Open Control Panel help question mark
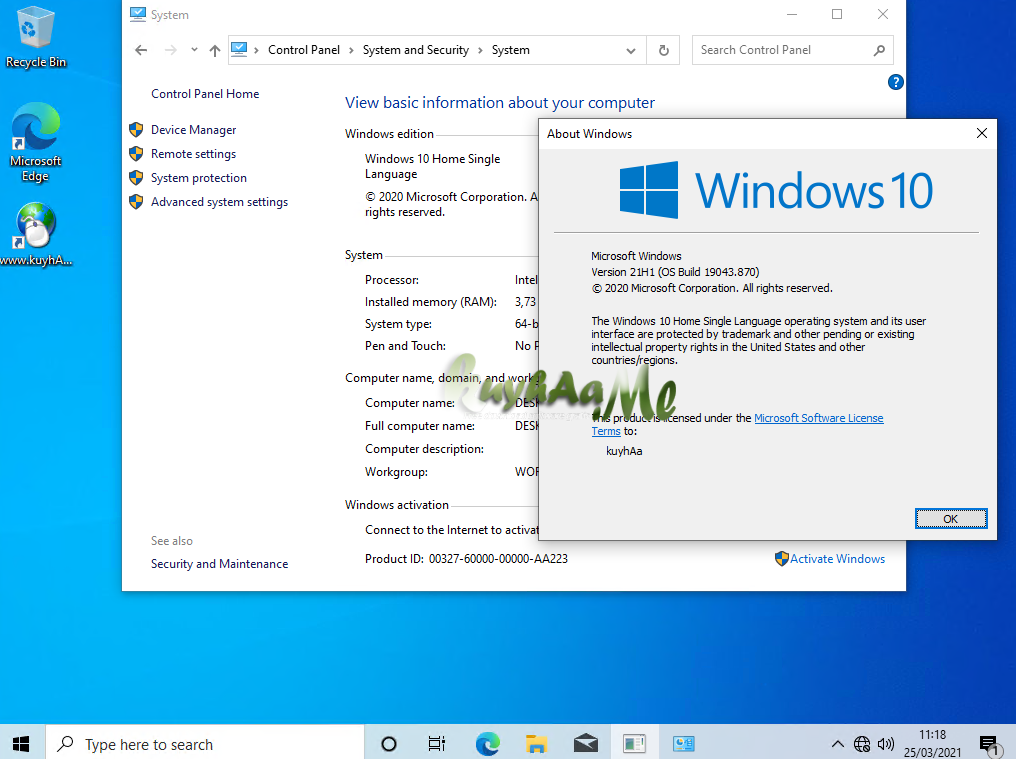Screen dimensions: 1016x759 click(x=895, y=82)
